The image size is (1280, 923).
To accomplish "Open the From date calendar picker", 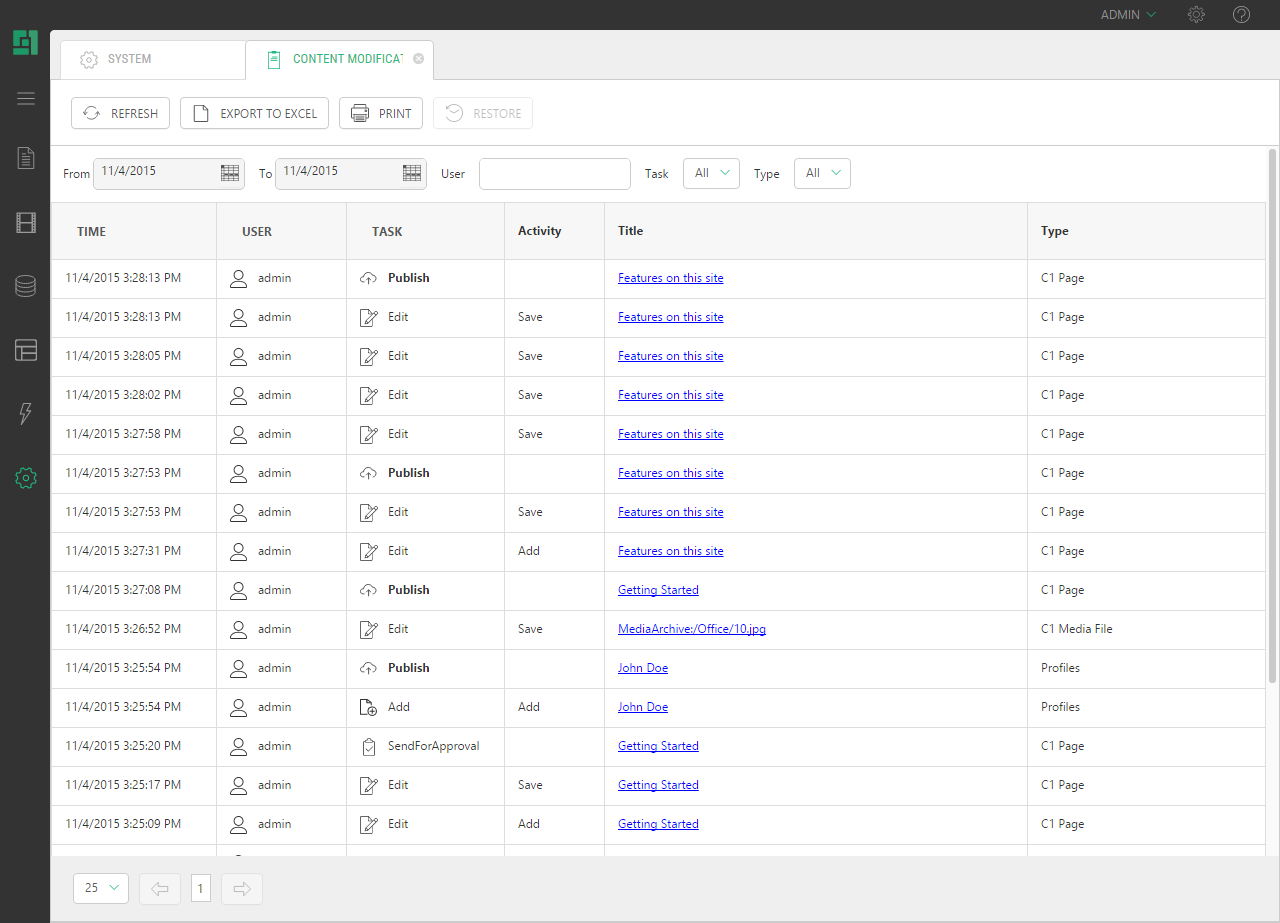I will (x=230, y=173).
